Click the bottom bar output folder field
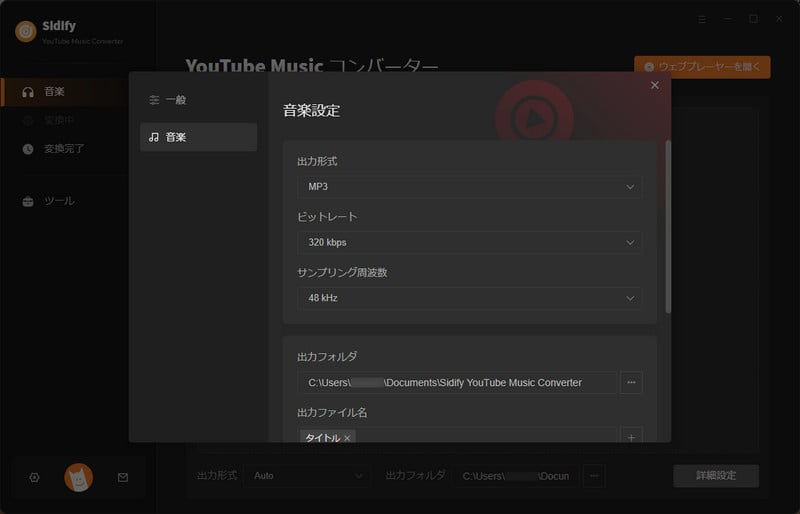Screen dimensions: 800x514 pyautogui.click(x=515, y=476)
